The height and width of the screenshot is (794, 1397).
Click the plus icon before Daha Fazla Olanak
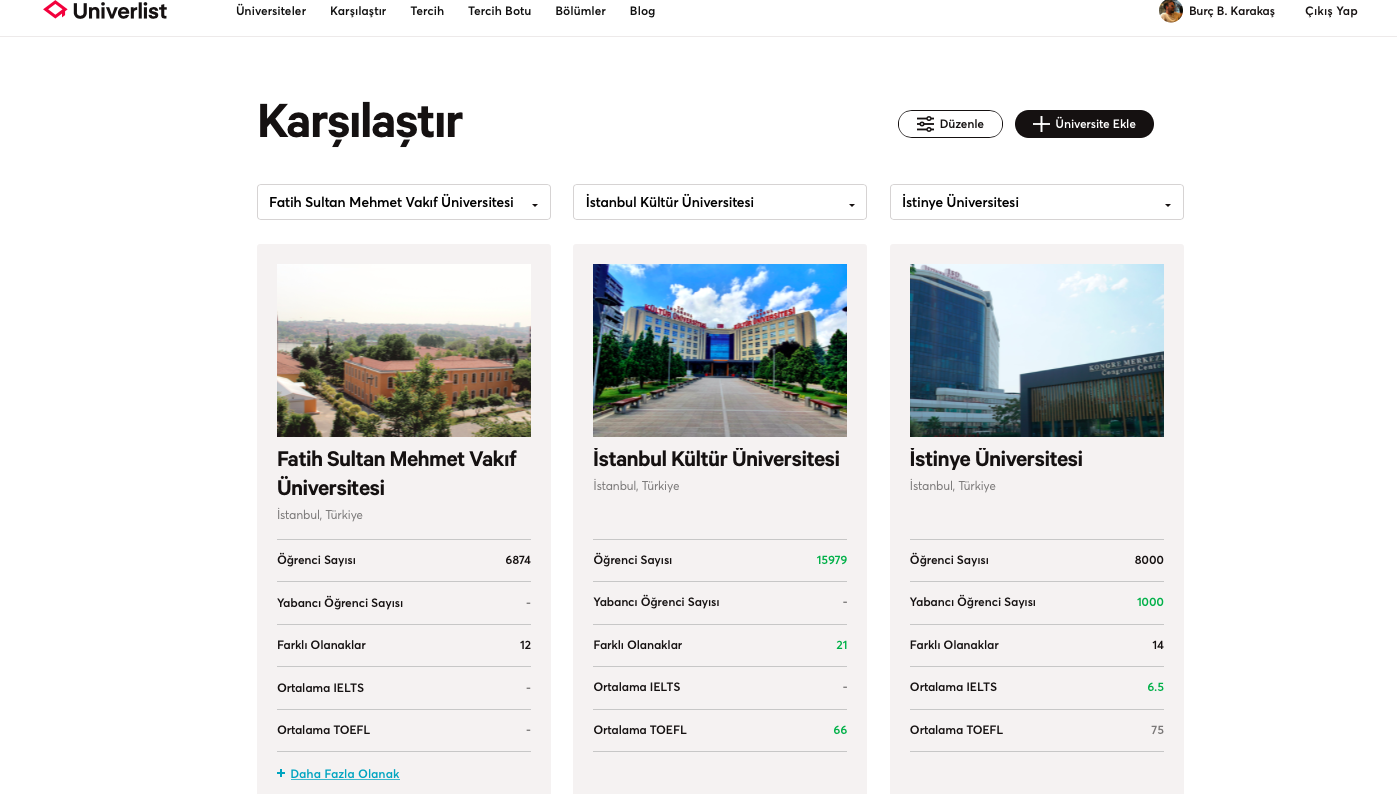[280, 773]
